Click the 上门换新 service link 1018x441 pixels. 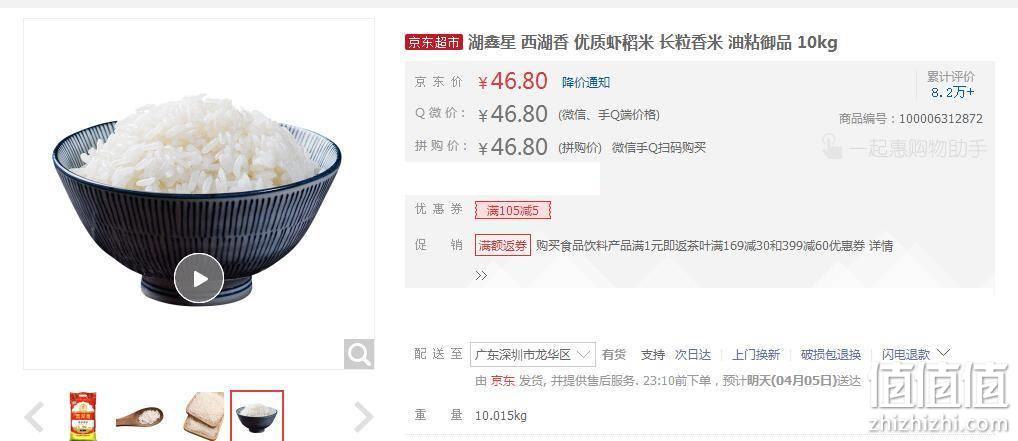click(756, 355)
